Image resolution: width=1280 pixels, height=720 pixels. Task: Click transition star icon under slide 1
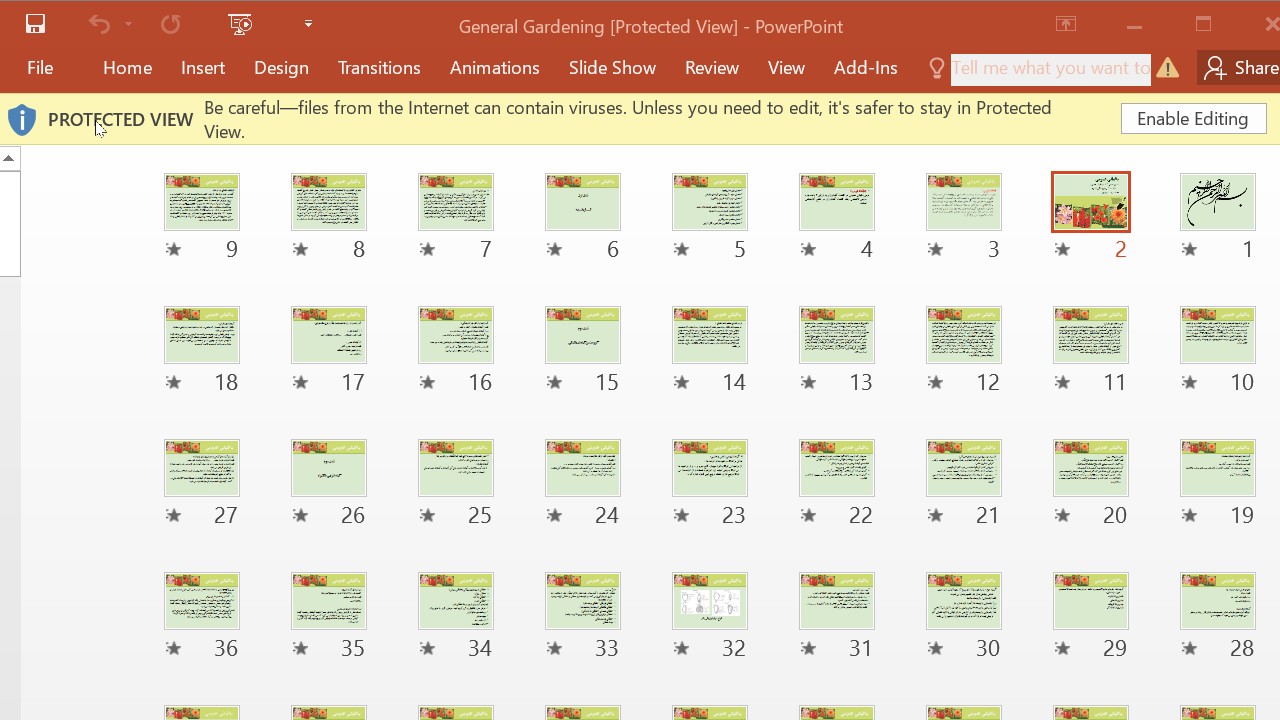(1189, 249)
